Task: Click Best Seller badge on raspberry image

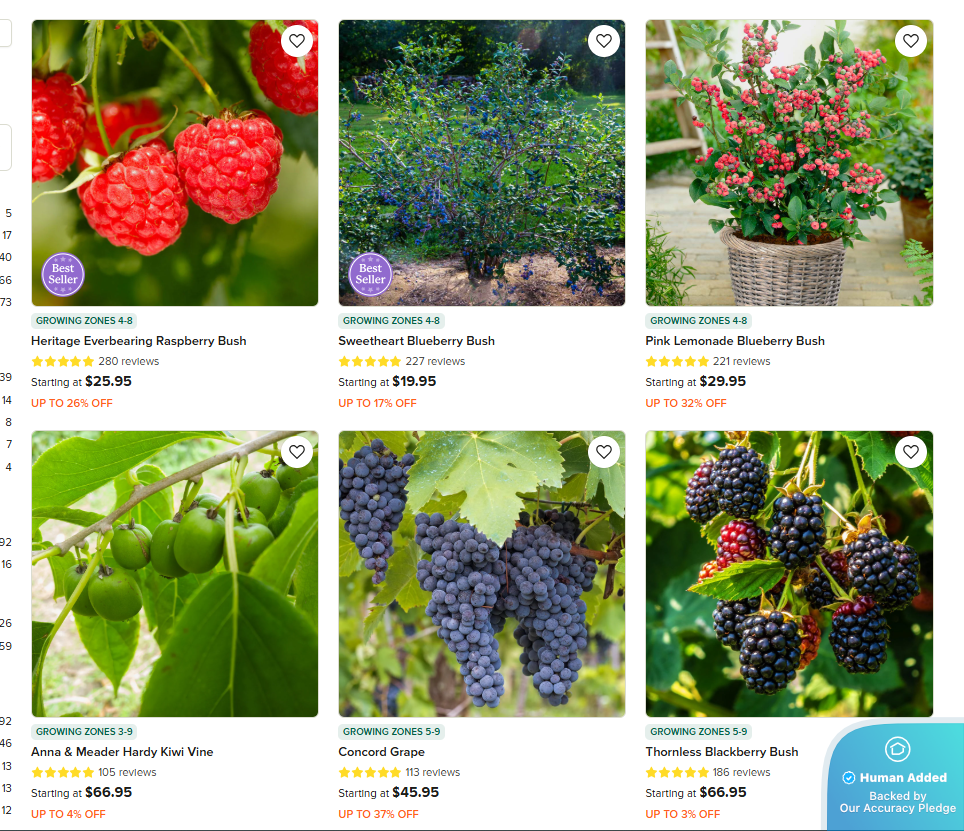Action: tap(63, 274)
